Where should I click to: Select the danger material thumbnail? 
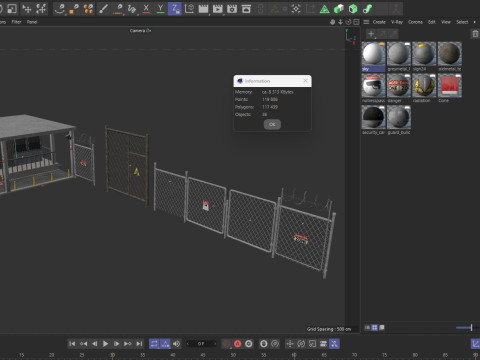(399, 85)
